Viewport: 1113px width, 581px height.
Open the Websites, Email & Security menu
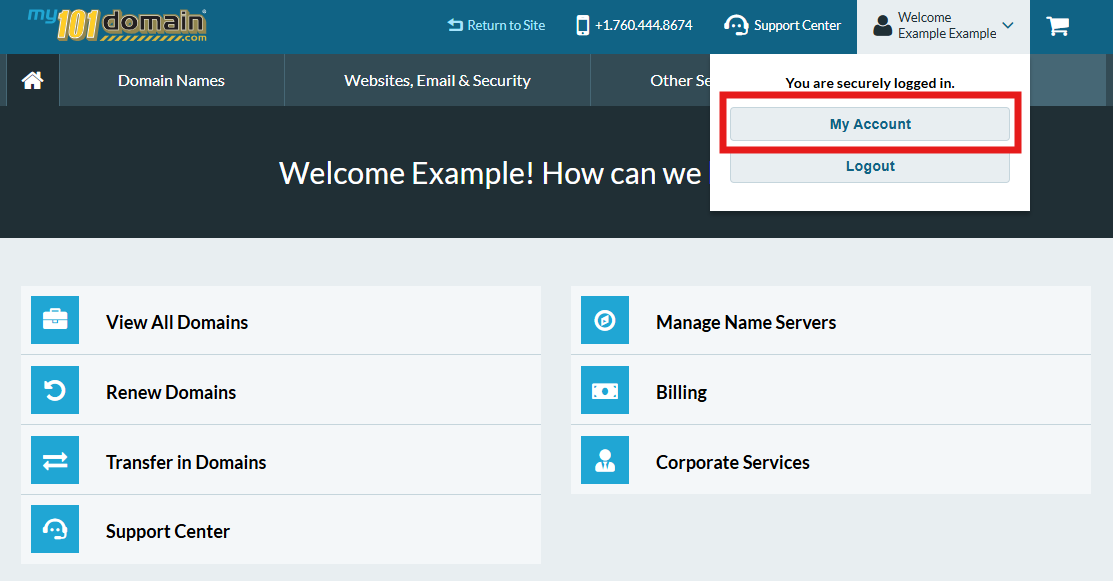pos(436,80)
